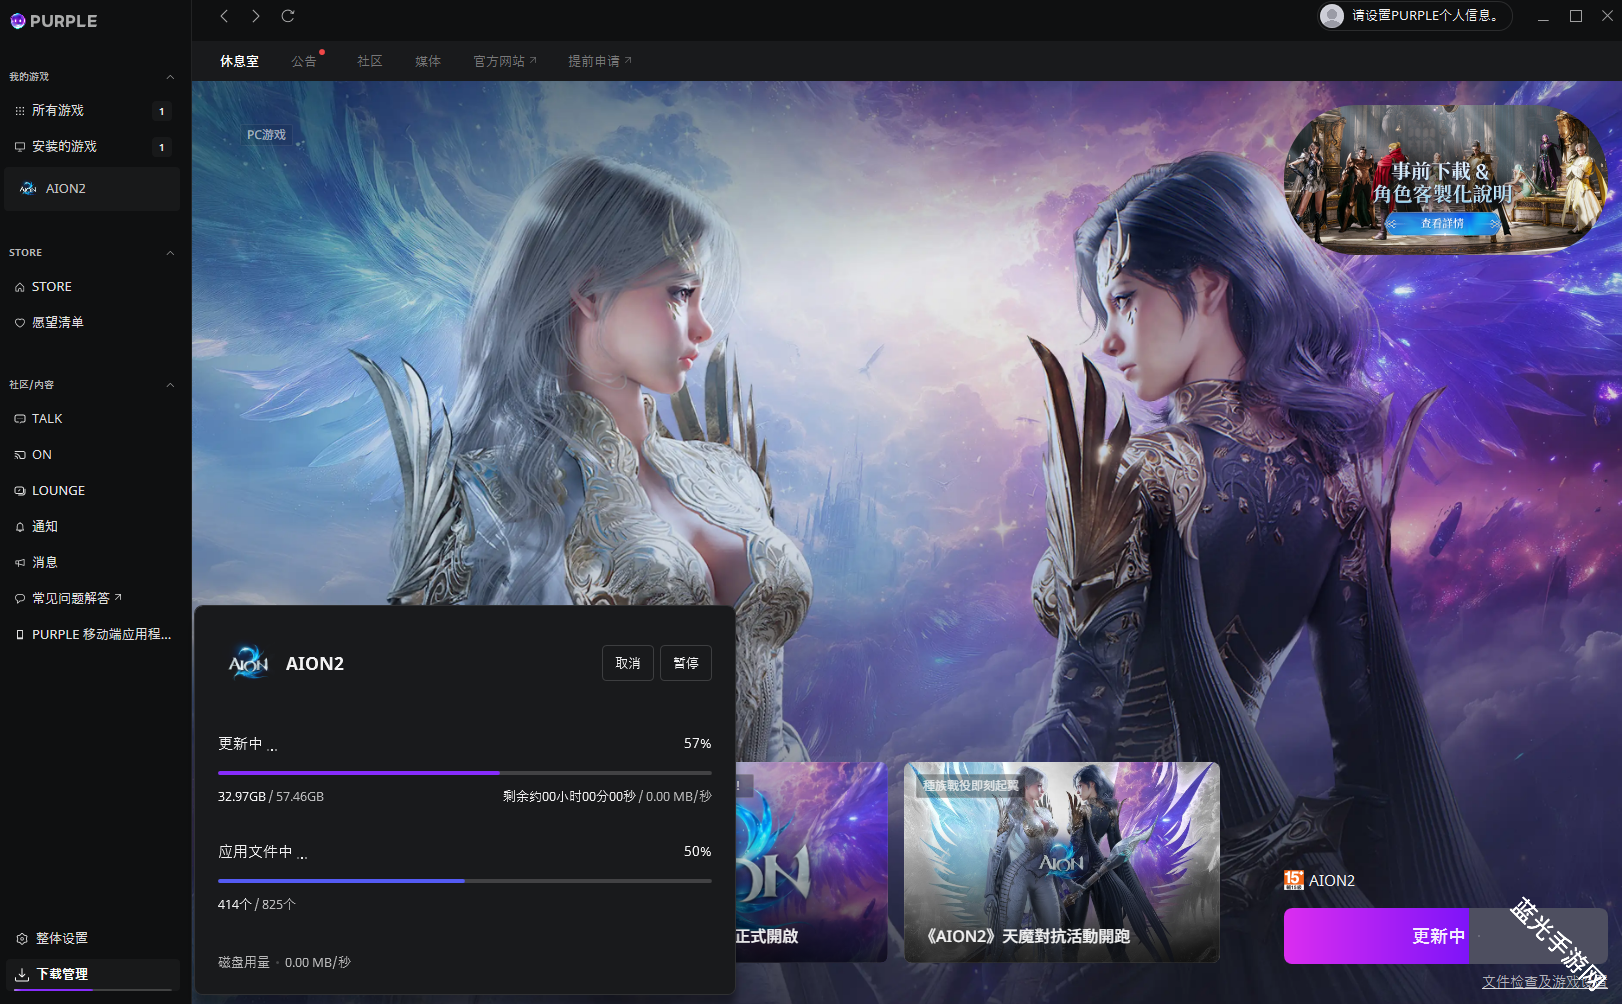Open AION2 game in sidebar
The image size is (1622, 1004).
[x=66, y=189]
